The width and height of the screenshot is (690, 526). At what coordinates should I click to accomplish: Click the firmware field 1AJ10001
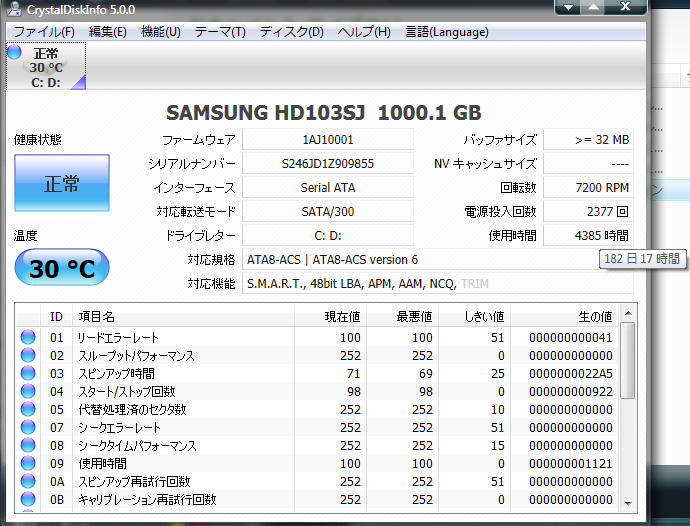328,140
